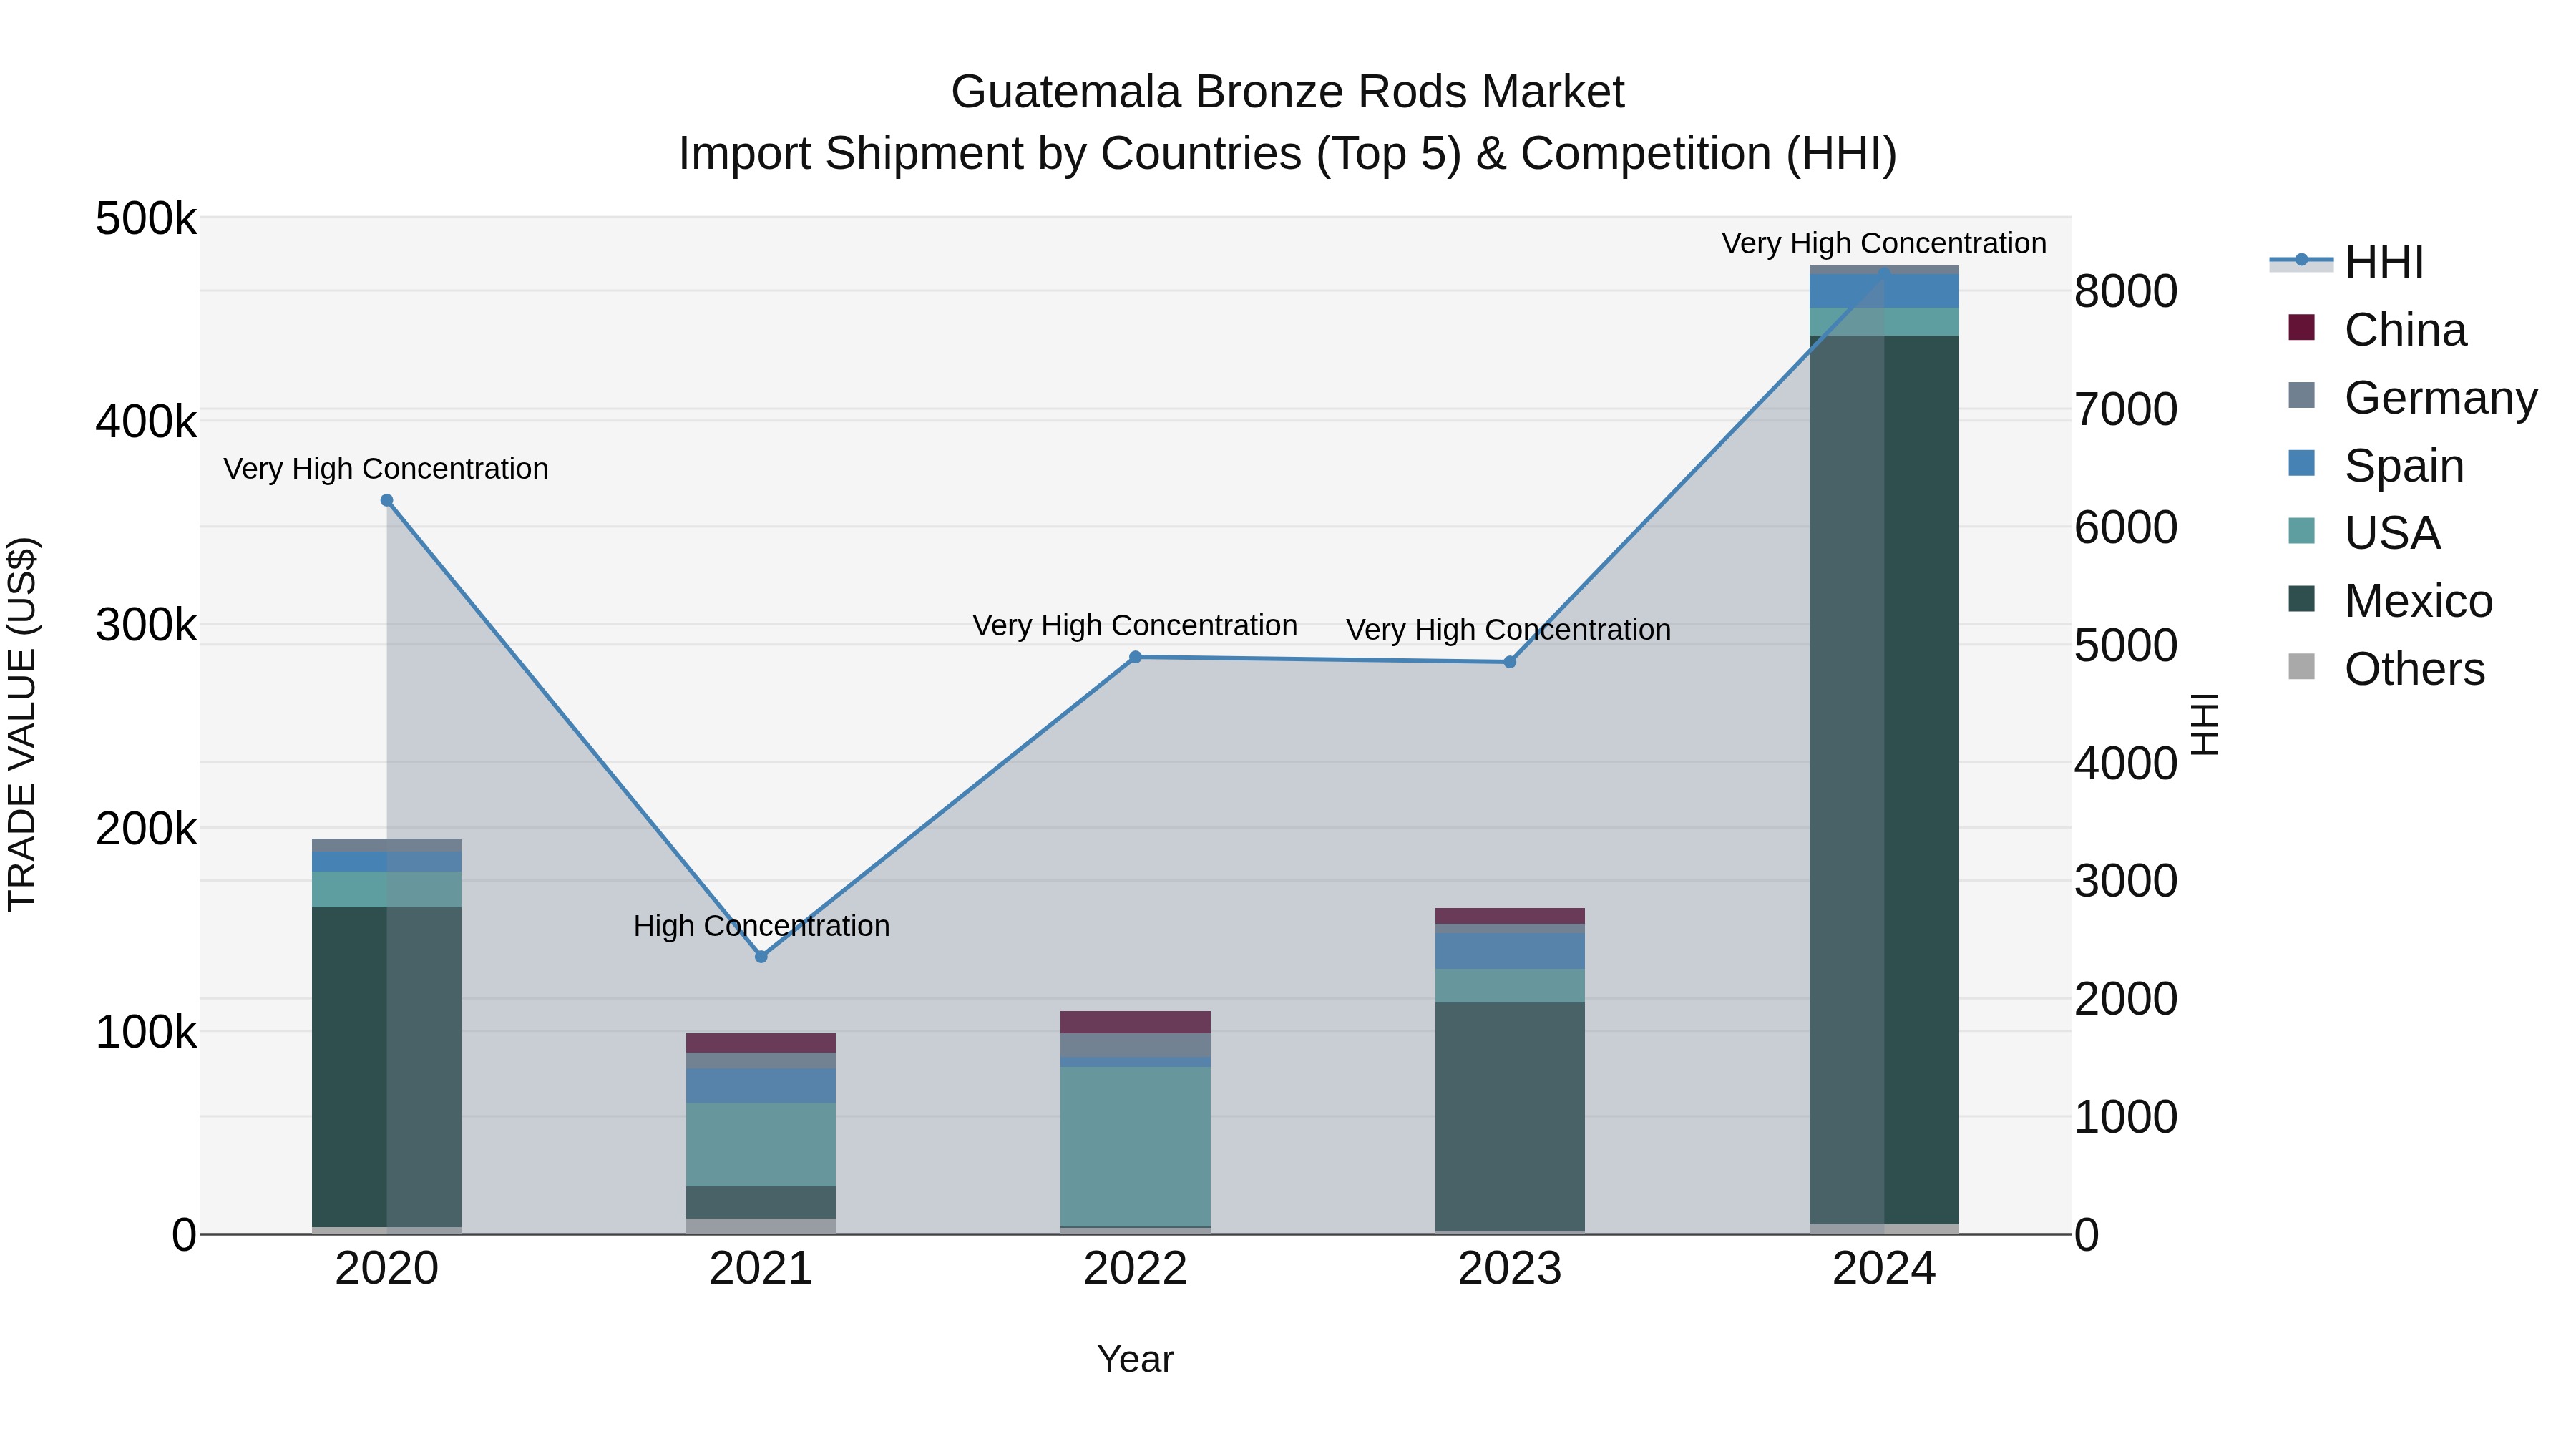Toggle the USA legend entry
The width and height of the screenshot is (2576, 1449).
[2364, 533]
